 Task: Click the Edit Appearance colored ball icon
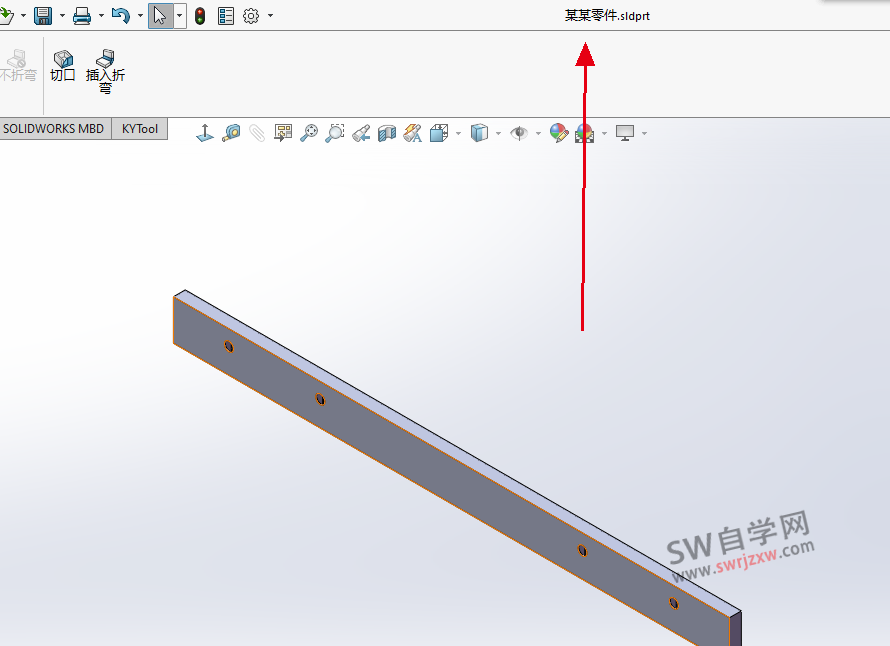pyautogui.click(x=557, y=132)
